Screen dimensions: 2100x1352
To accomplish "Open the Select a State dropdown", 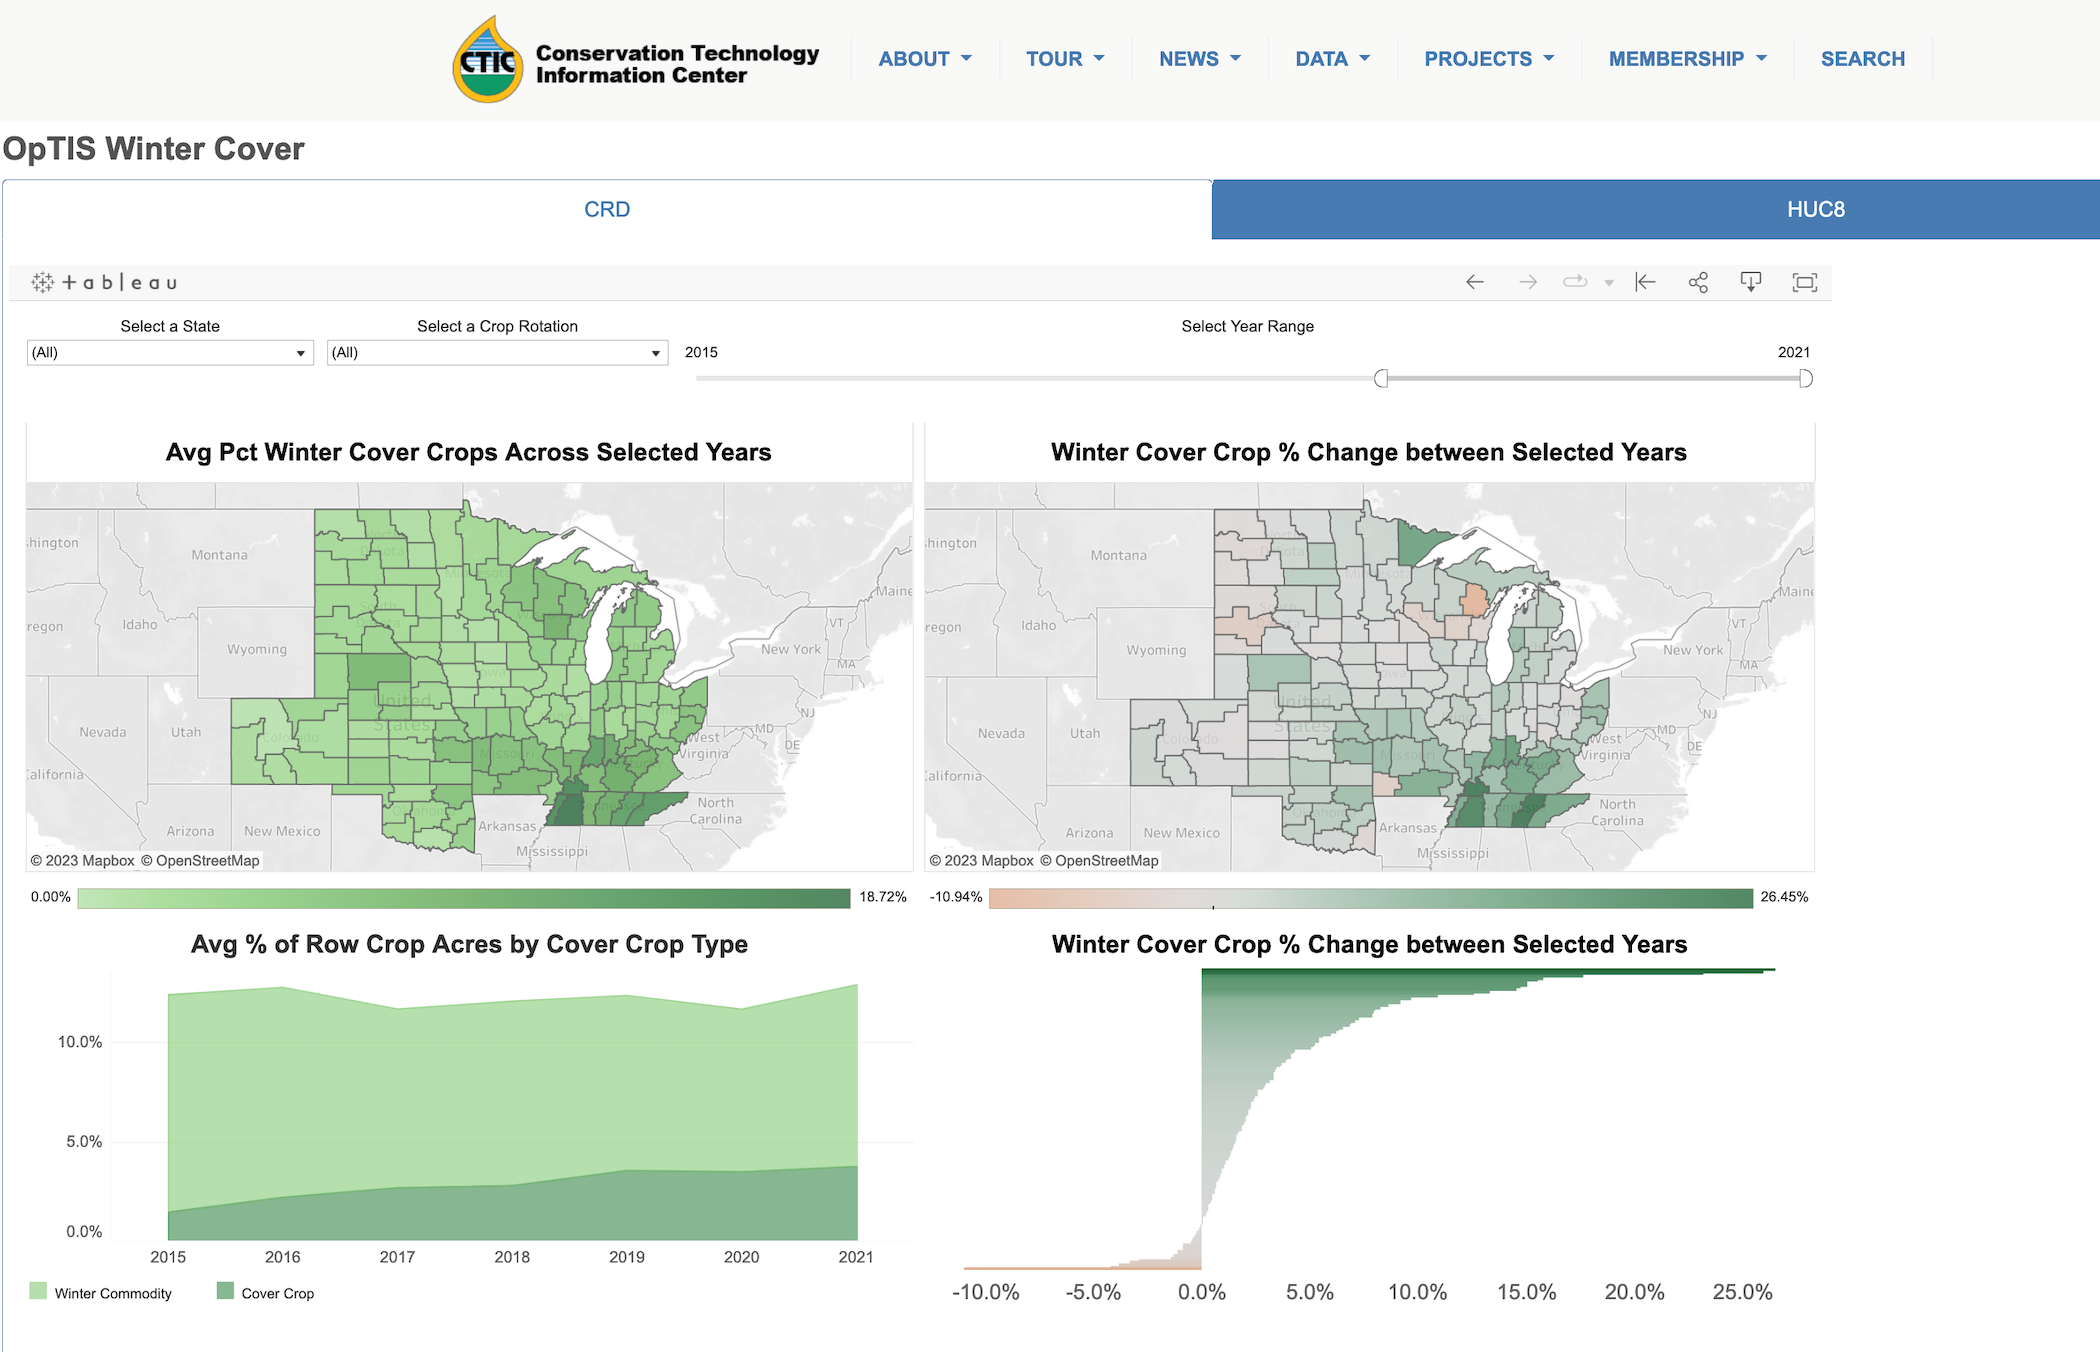I will [x=170, y=353].
